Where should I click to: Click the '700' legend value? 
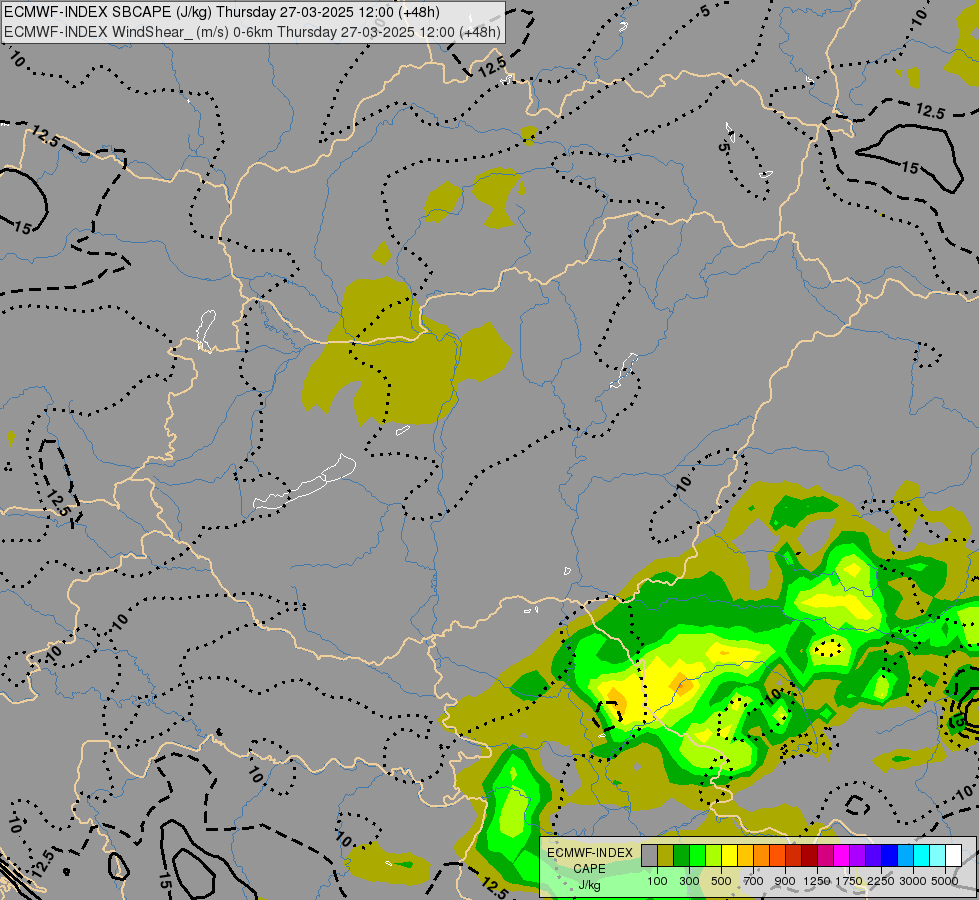(754, 881)
